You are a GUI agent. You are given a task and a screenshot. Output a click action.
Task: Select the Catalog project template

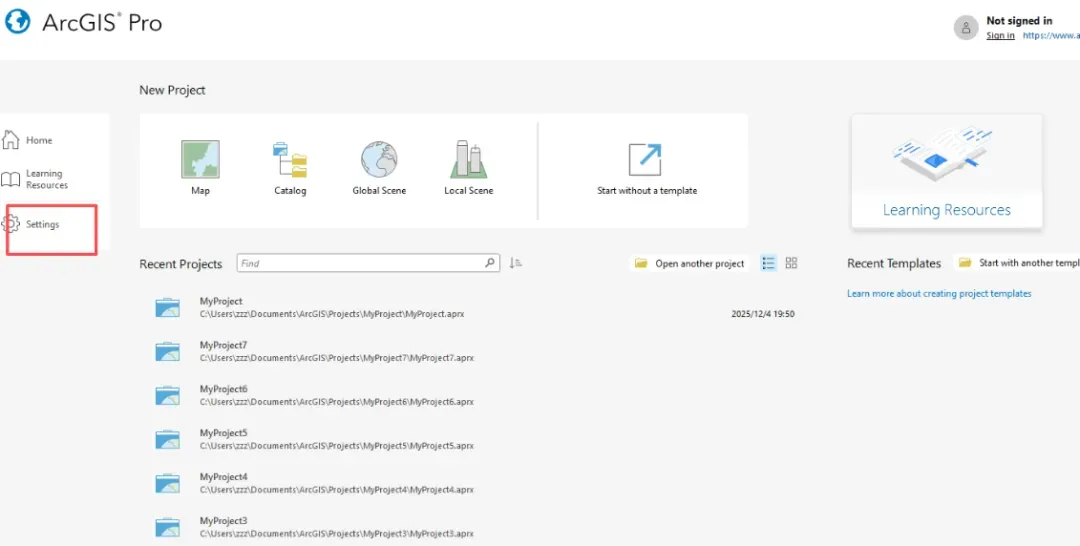point(290,169)
